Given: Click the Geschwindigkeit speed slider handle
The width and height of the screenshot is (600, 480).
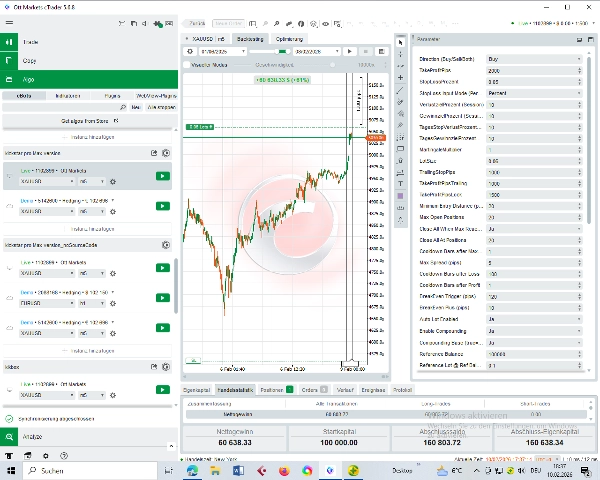Looking at the screenshot, I should click(333, 65).
